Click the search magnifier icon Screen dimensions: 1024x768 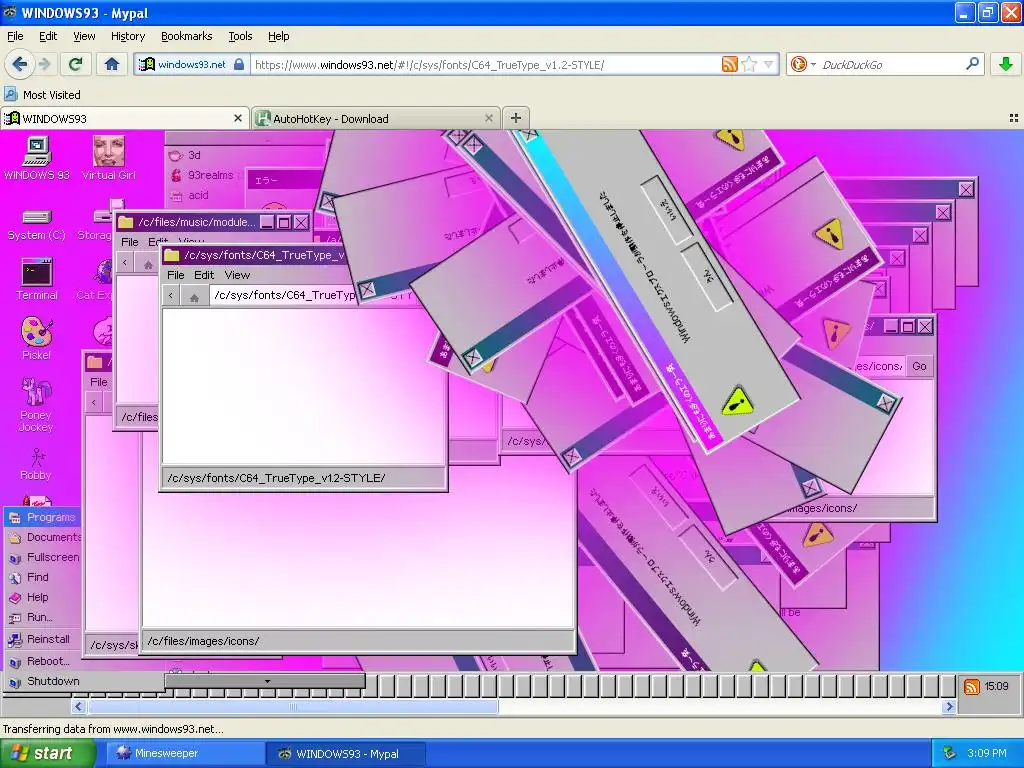click(972, 63)
